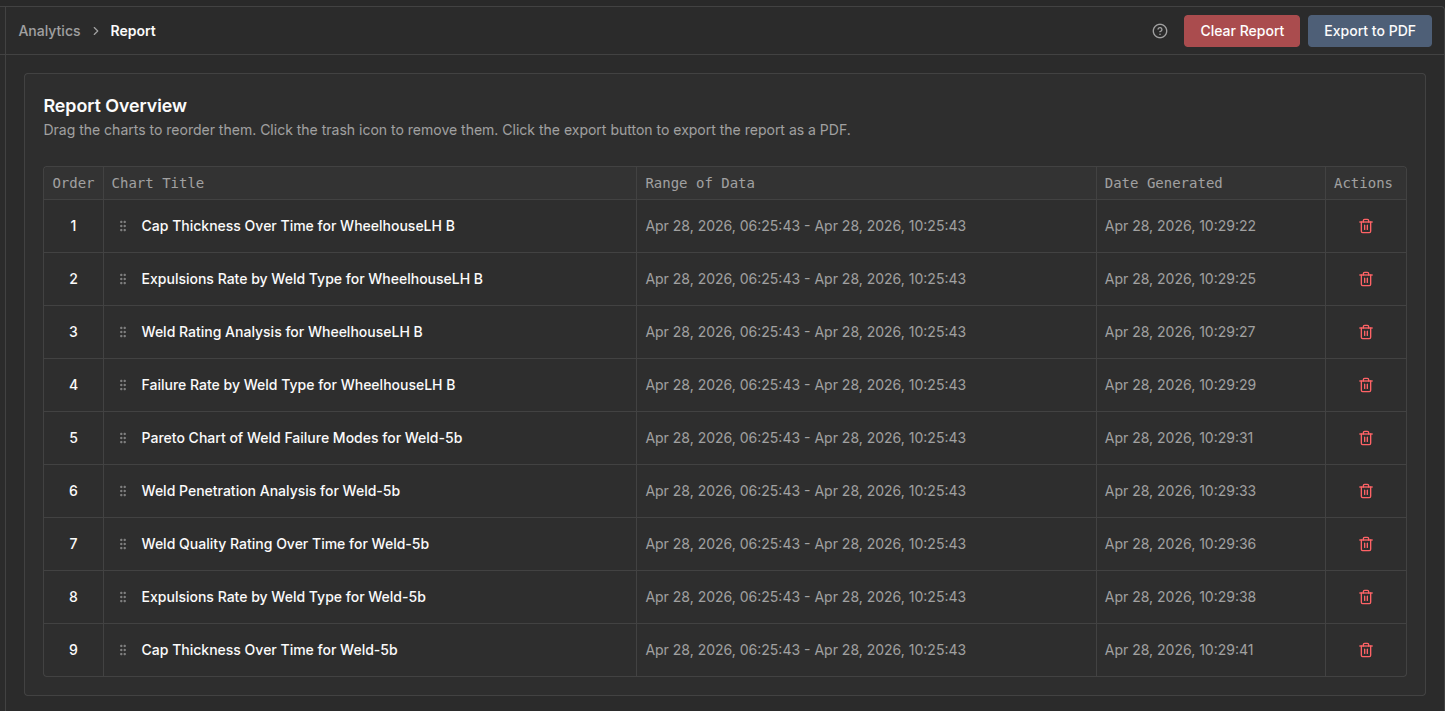Click order number 7 cell

(73, 544)
